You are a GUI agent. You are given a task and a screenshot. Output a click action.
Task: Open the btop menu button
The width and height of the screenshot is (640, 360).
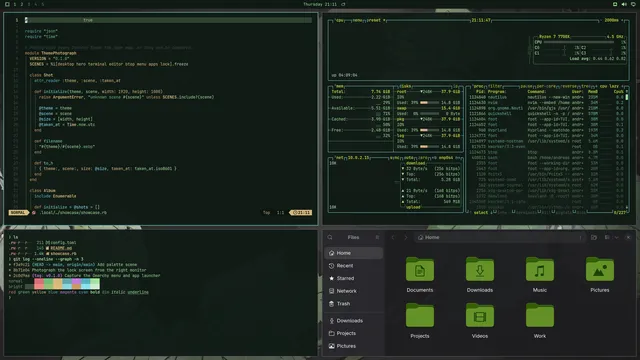pos(358,20)
